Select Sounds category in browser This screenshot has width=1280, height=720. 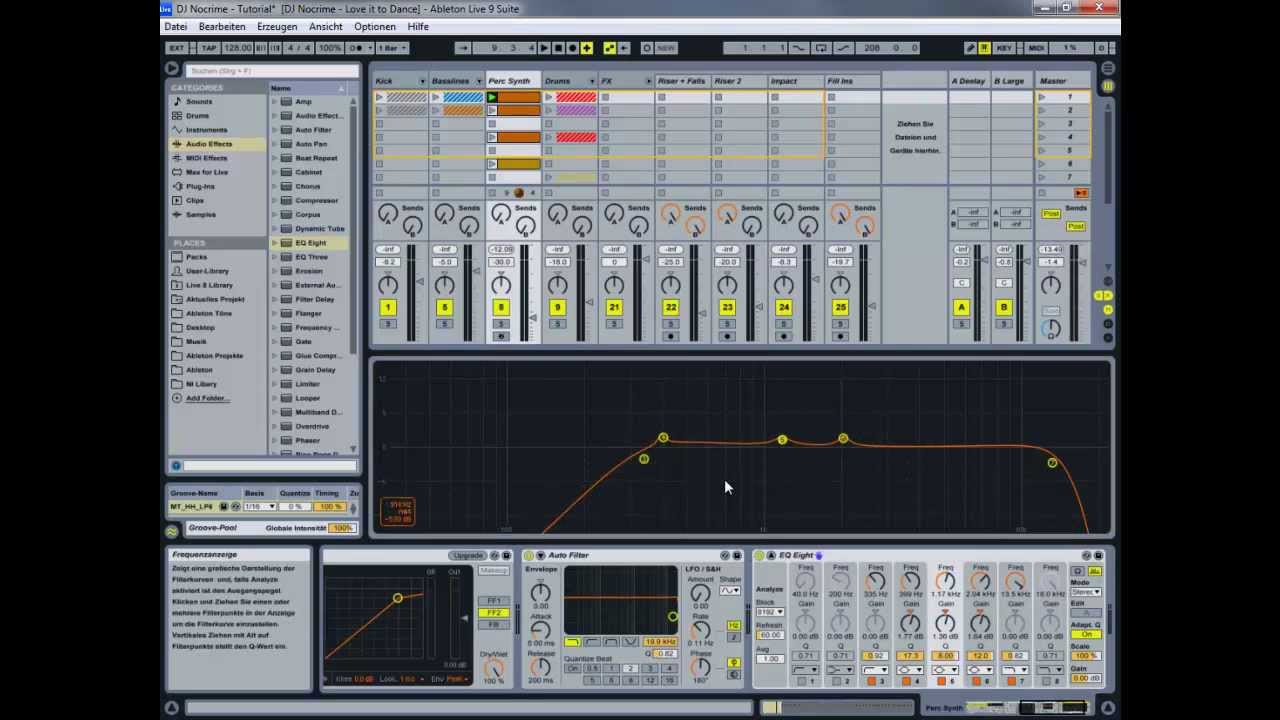tap(199, 101)
